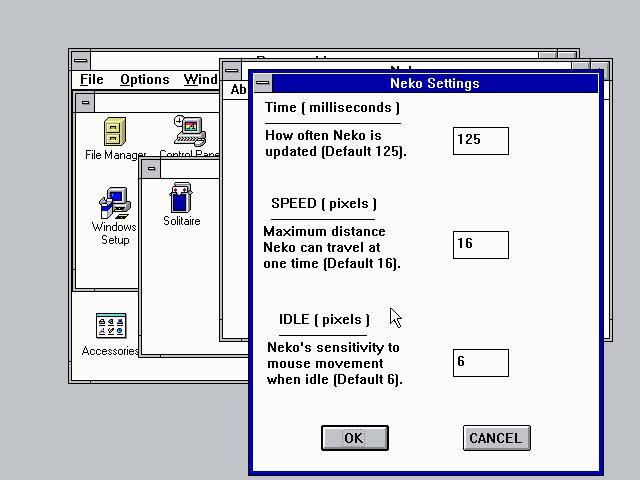Click the SPEED pixels field showing 16
Viewport: 640px width, 480px height.
pos(481,245)
